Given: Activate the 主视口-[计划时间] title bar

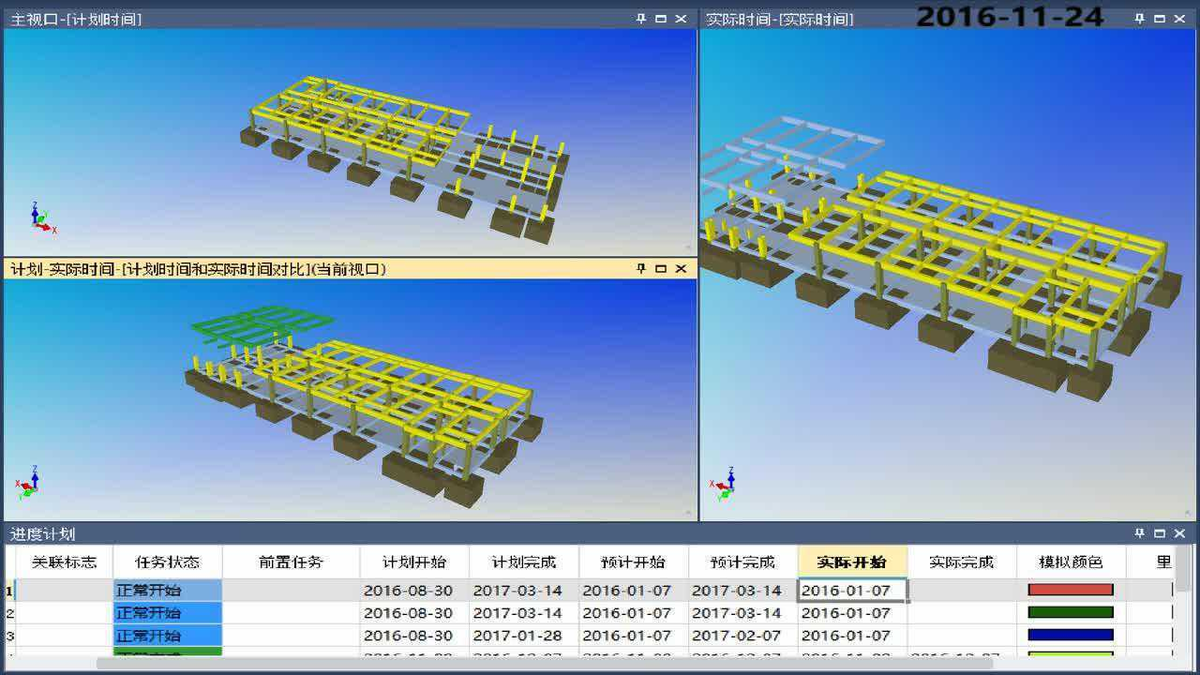Looking at the screenshot, I should 349,19.
